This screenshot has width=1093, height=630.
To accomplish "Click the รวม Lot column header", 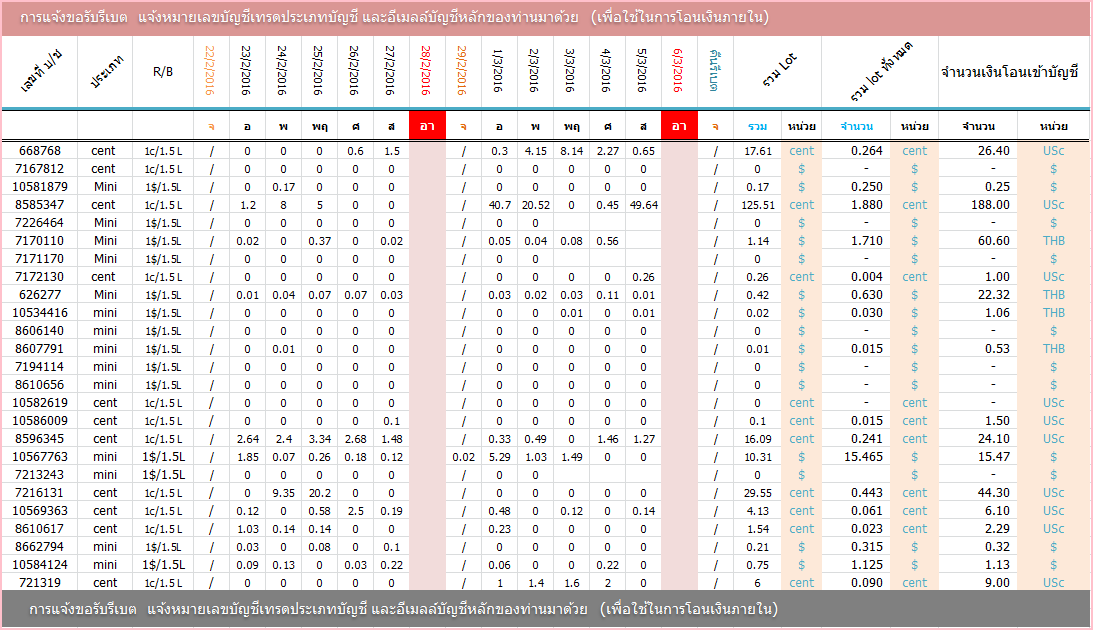I will coord(777,72).
